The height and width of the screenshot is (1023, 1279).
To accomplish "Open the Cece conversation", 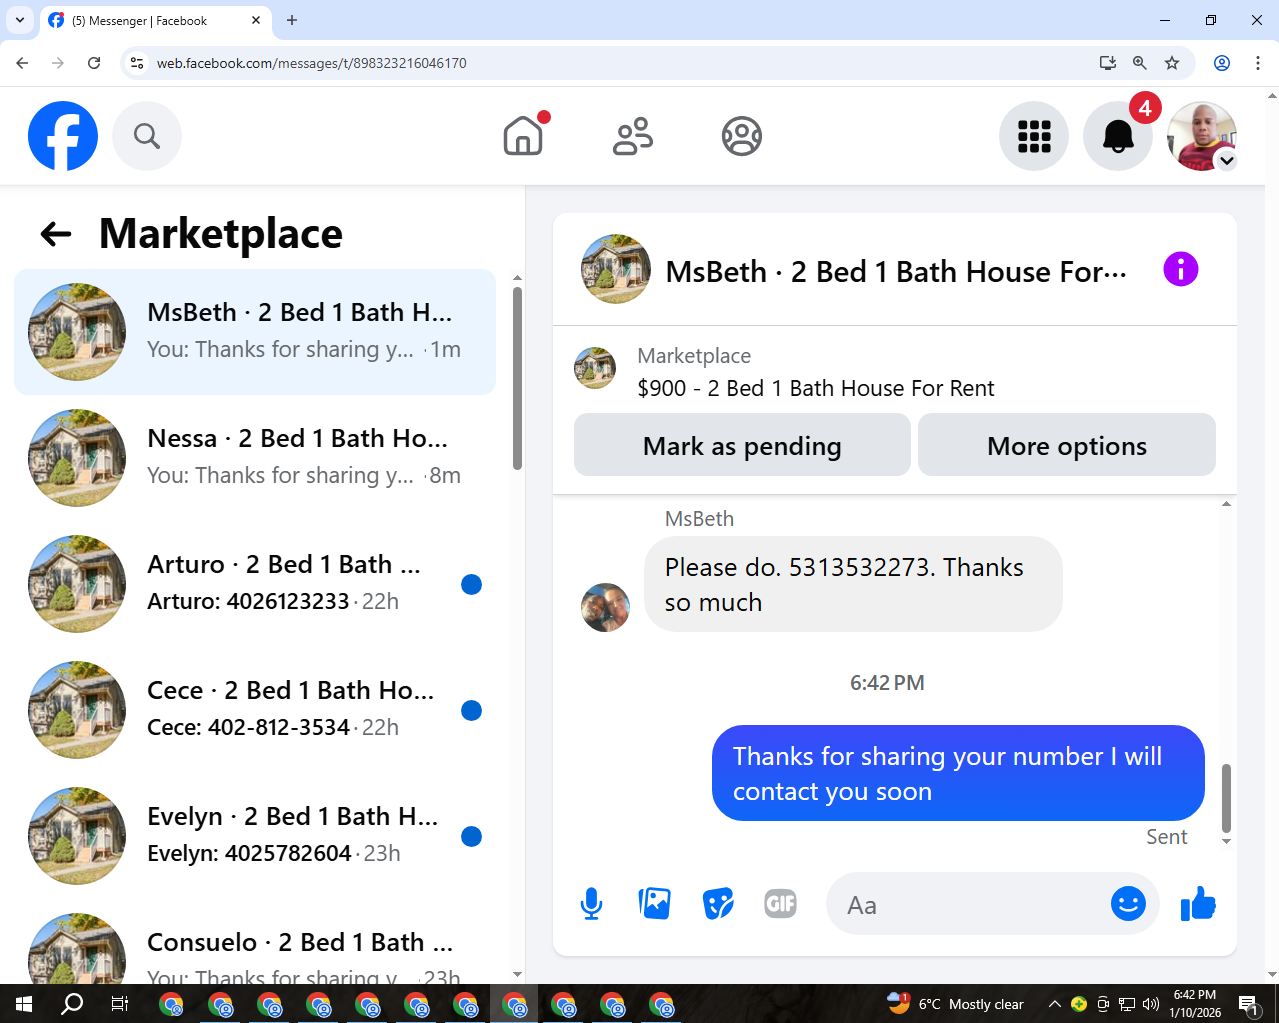I will [255, 710].
